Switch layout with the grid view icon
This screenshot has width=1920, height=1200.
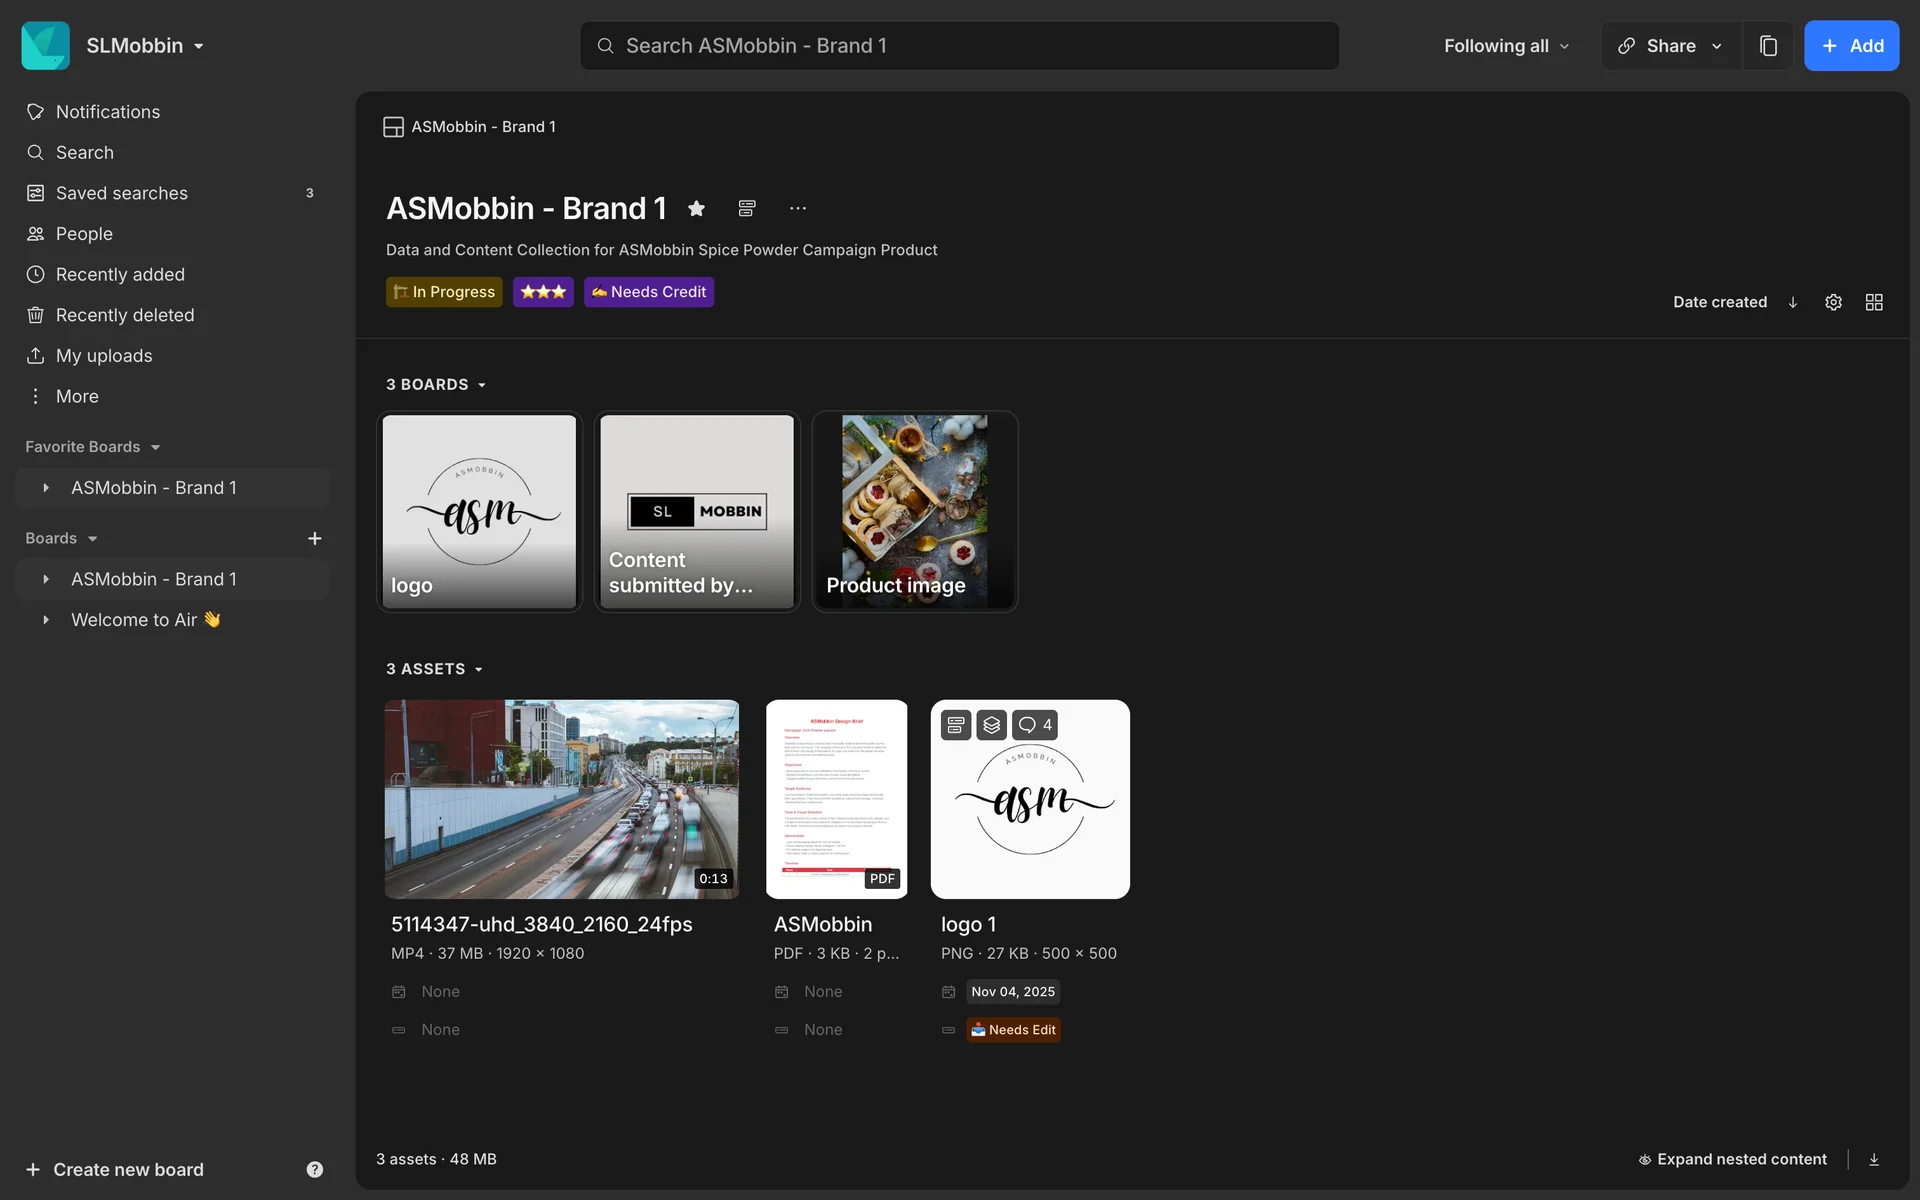click(x=1874, y=302)
